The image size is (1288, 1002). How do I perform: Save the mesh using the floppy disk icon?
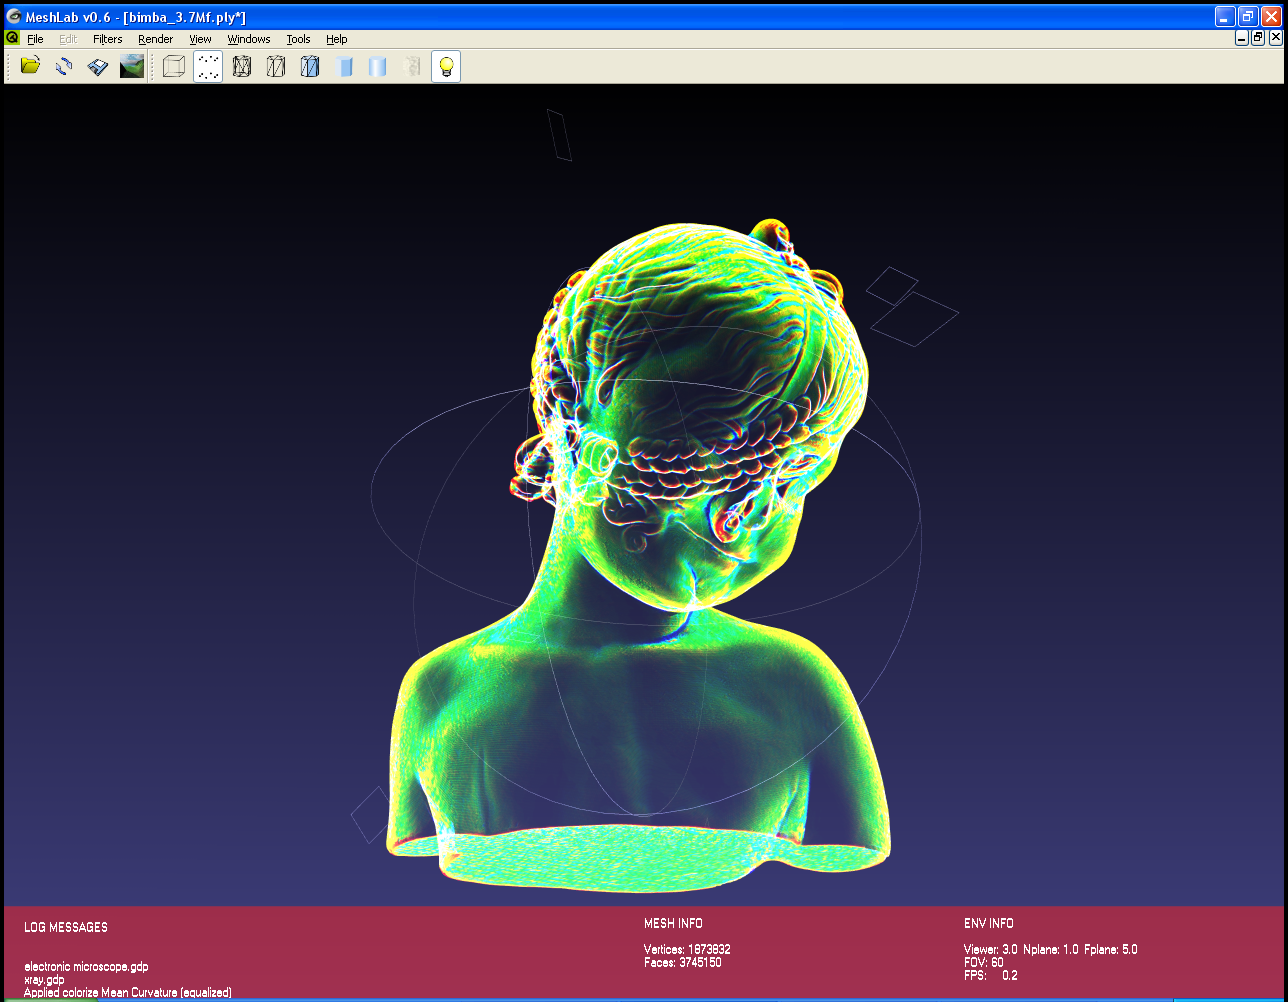[97, 67]
